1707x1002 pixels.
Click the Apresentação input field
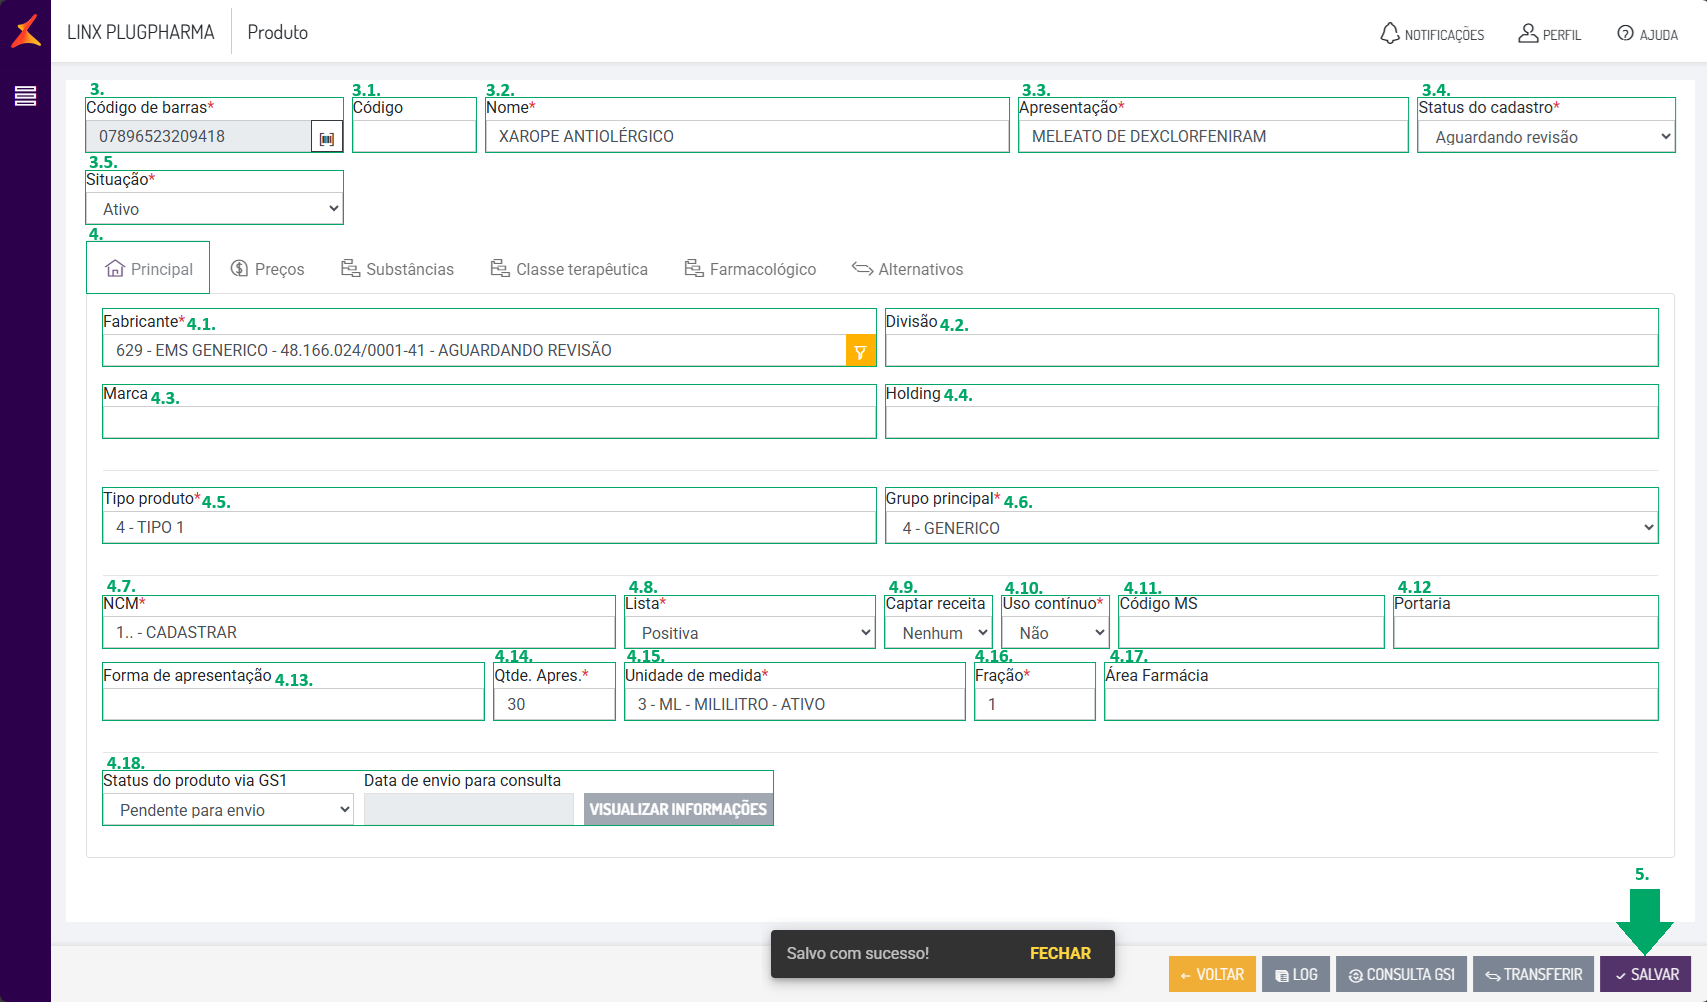pos(1213,136)
